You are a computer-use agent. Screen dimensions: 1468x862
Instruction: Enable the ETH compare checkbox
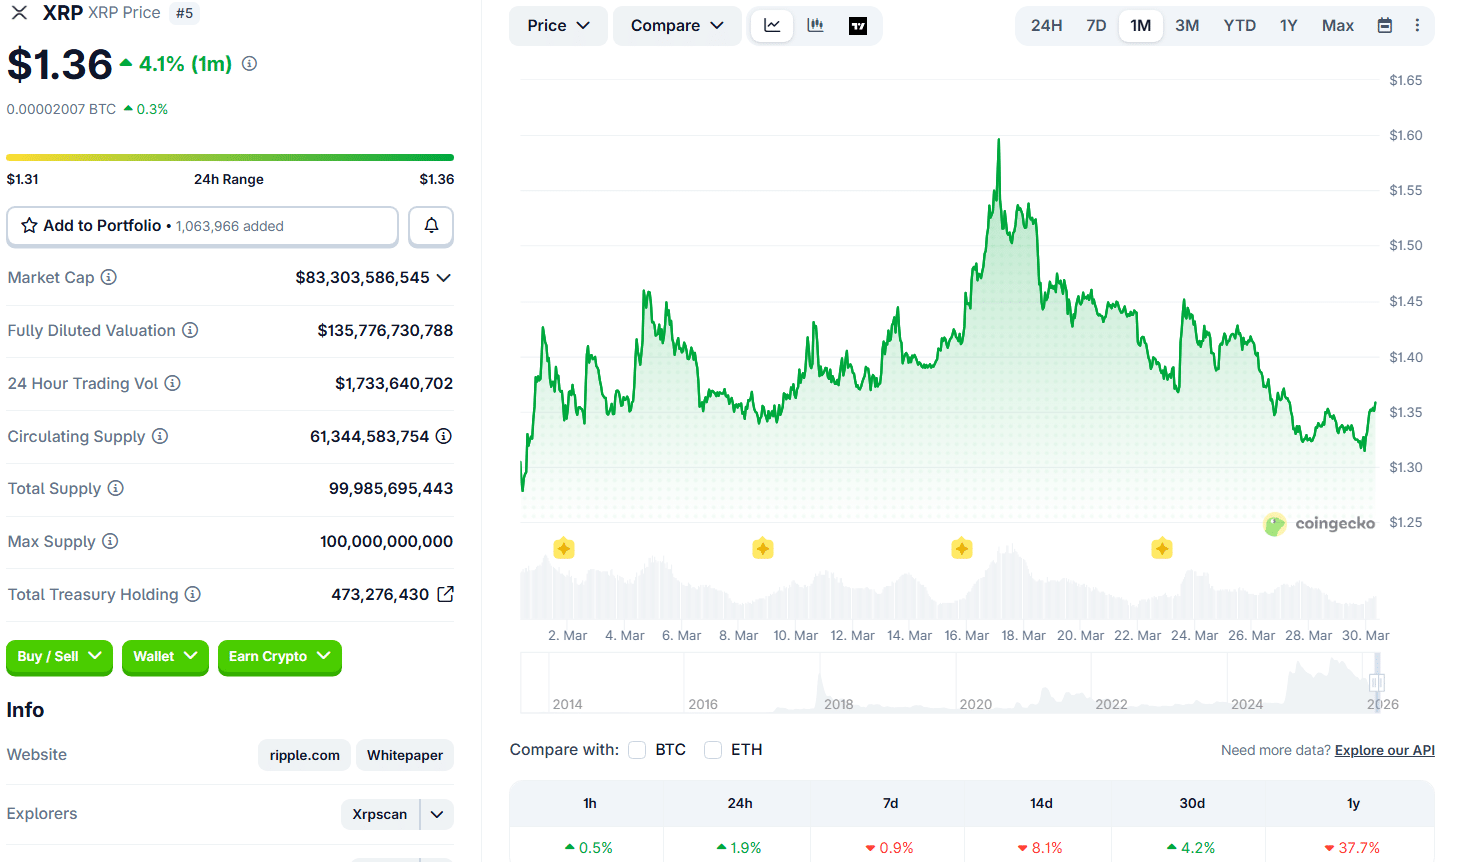(713, 750)
